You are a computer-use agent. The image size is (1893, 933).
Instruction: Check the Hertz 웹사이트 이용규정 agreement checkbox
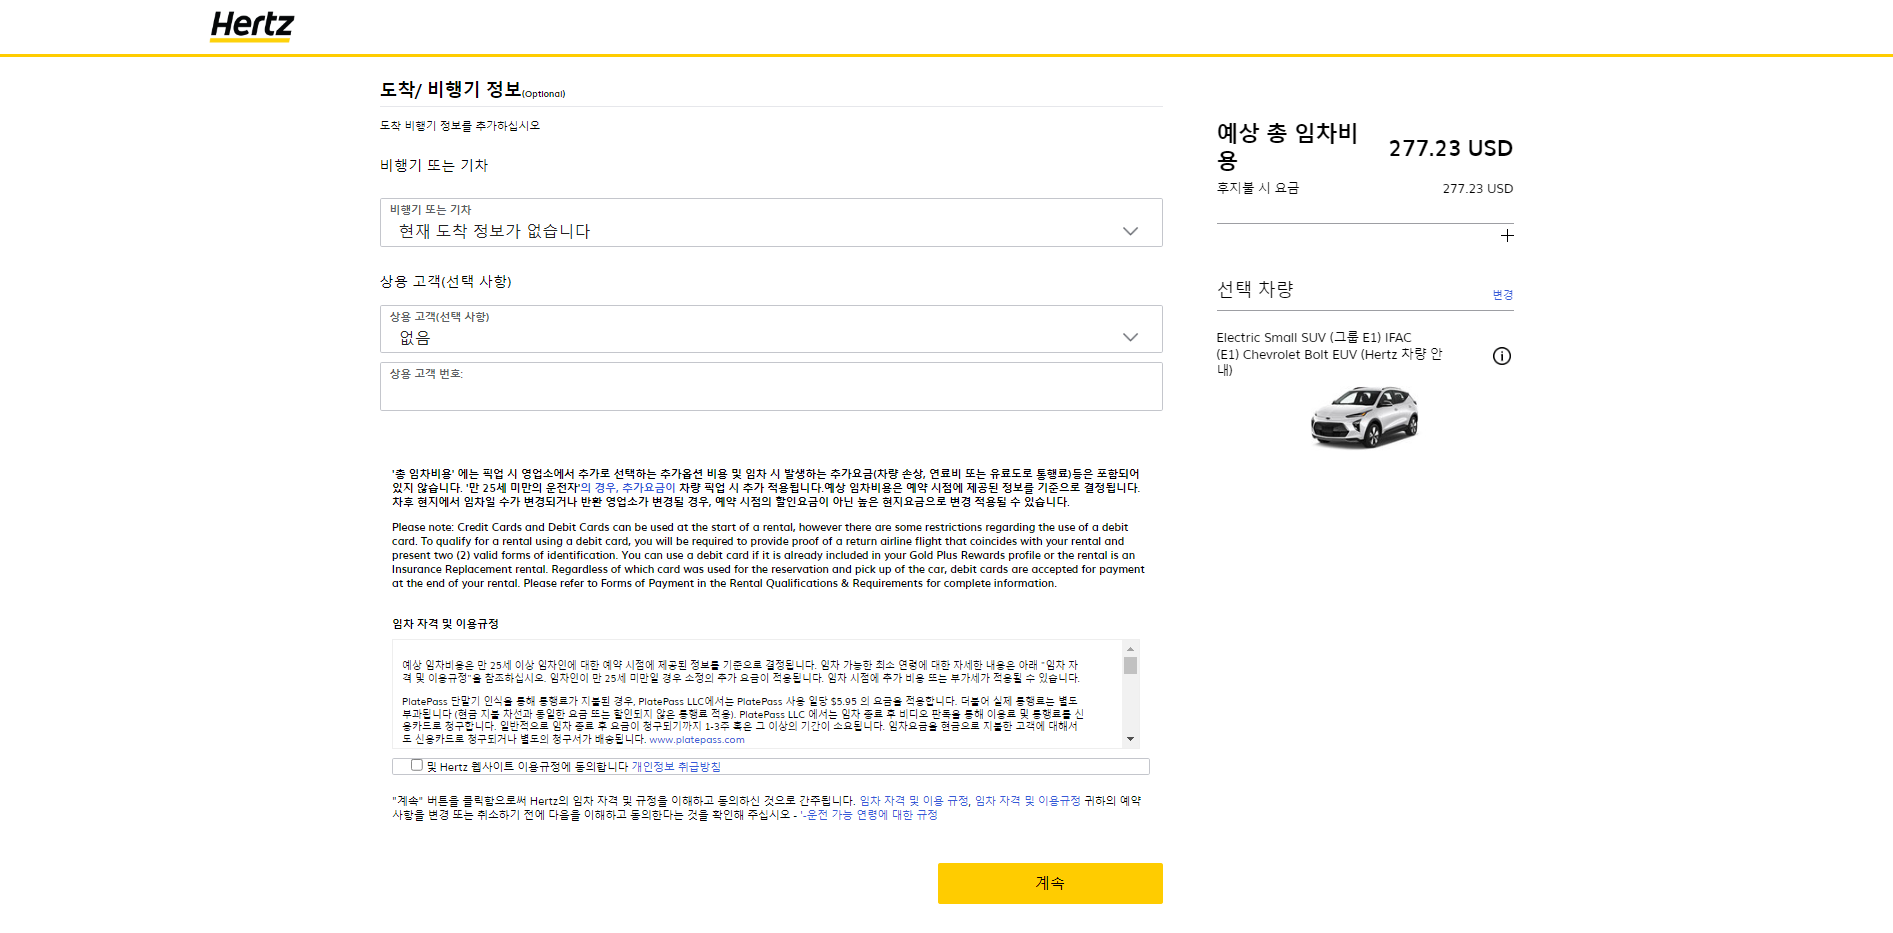(416, 765)
